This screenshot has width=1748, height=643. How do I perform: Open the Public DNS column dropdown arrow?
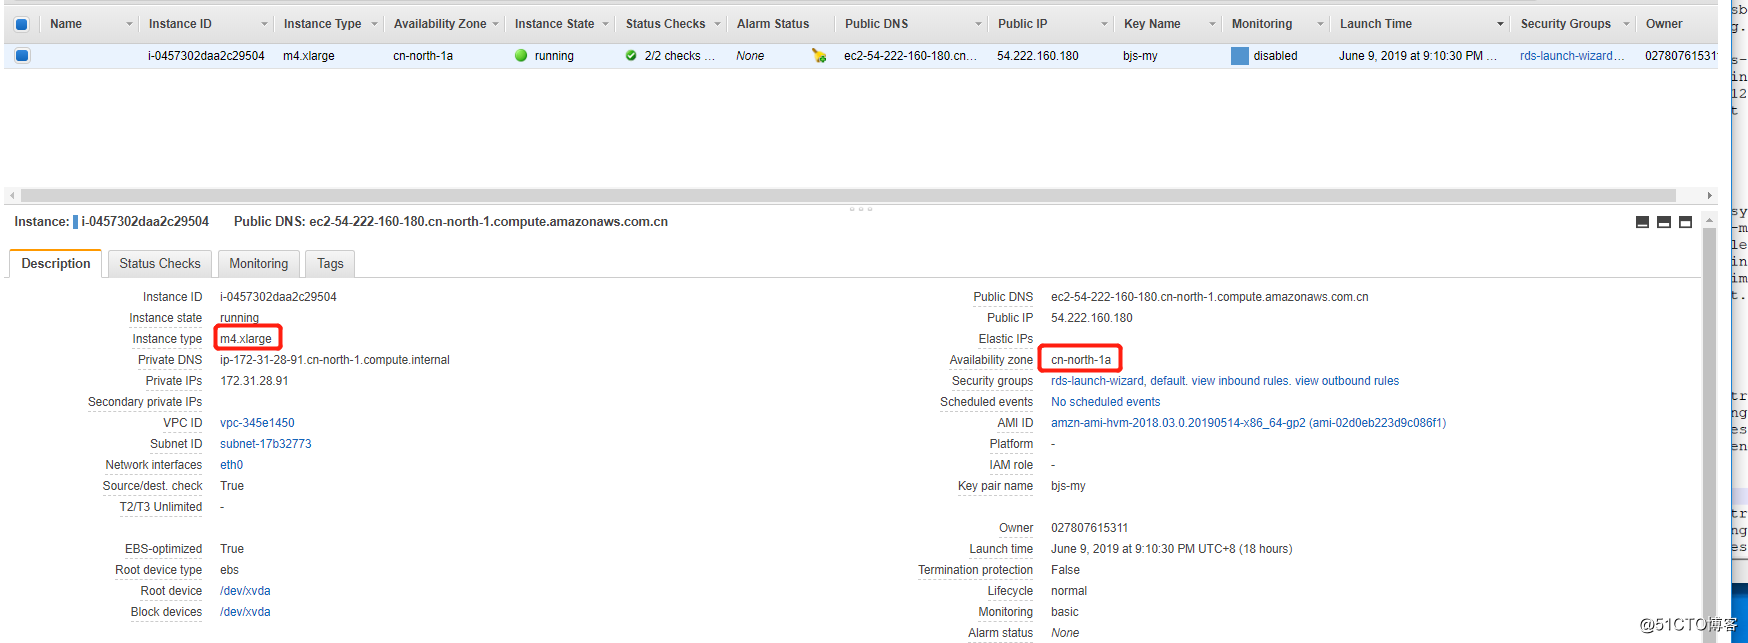pos(978,24)
